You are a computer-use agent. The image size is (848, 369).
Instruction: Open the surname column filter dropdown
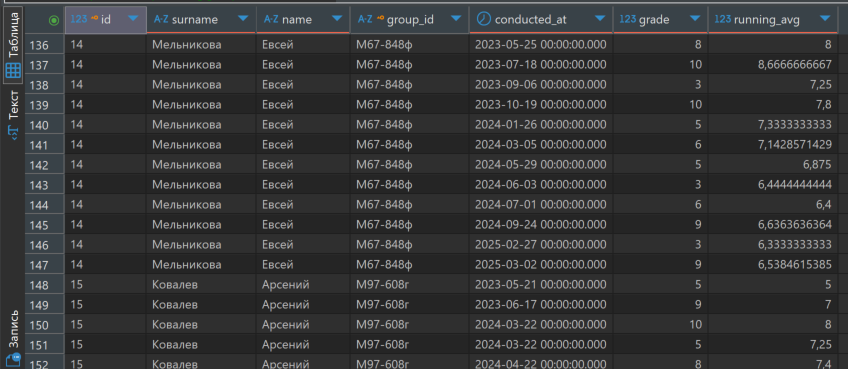coord(243,19)
